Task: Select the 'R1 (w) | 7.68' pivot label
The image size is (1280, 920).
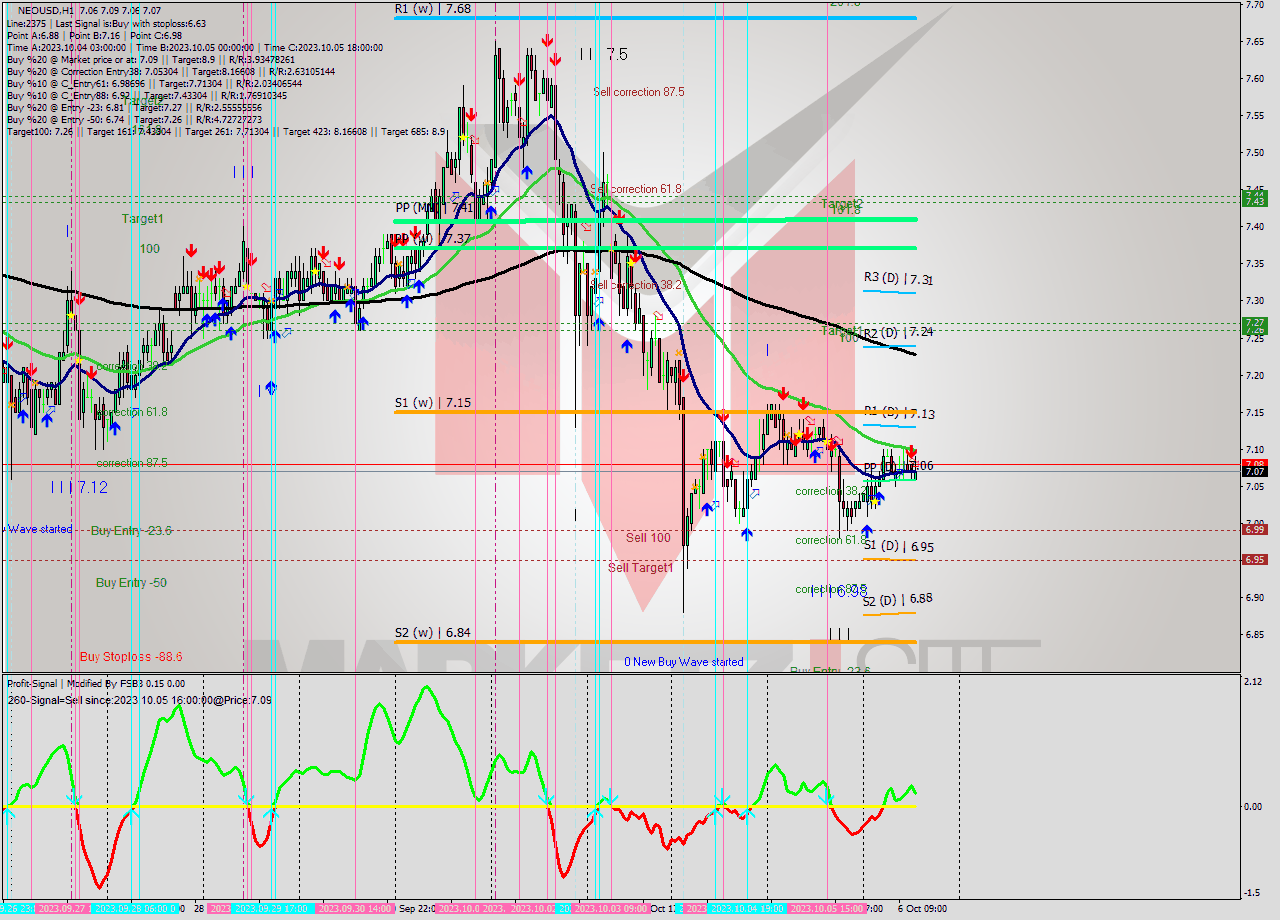Action: coord(432,8)
